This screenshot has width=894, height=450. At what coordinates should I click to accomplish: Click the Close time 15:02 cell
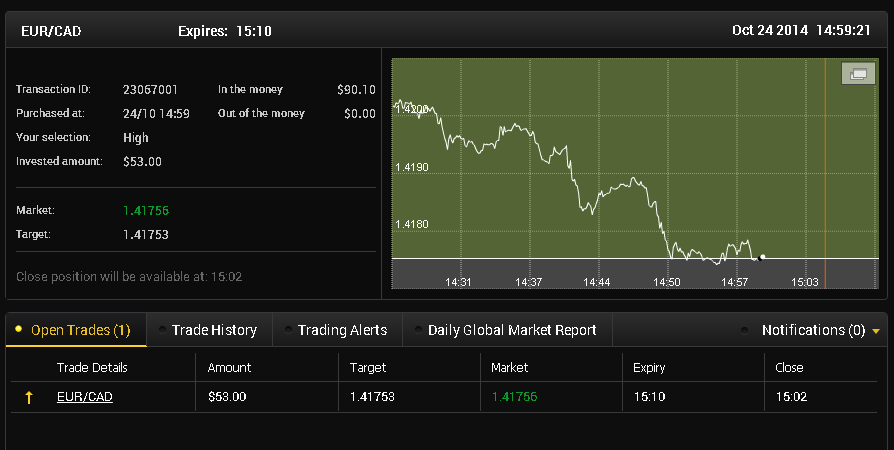pos(791,397)
